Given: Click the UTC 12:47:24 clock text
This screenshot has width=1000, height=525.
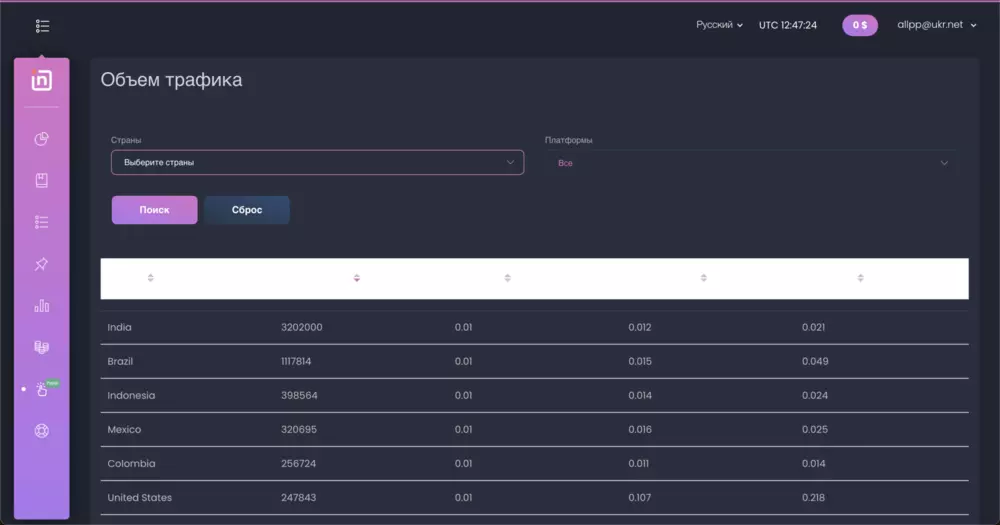Looking at the screenshot, I should pos(788,26).
